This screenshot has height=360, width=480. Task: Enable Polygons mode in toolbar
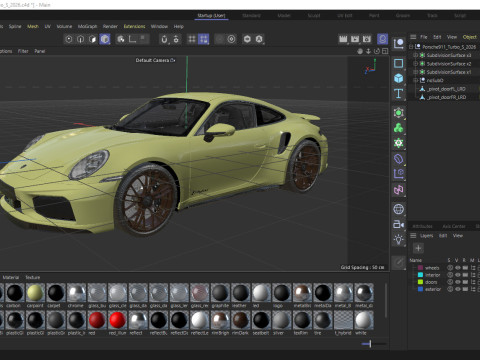[93, 39]
